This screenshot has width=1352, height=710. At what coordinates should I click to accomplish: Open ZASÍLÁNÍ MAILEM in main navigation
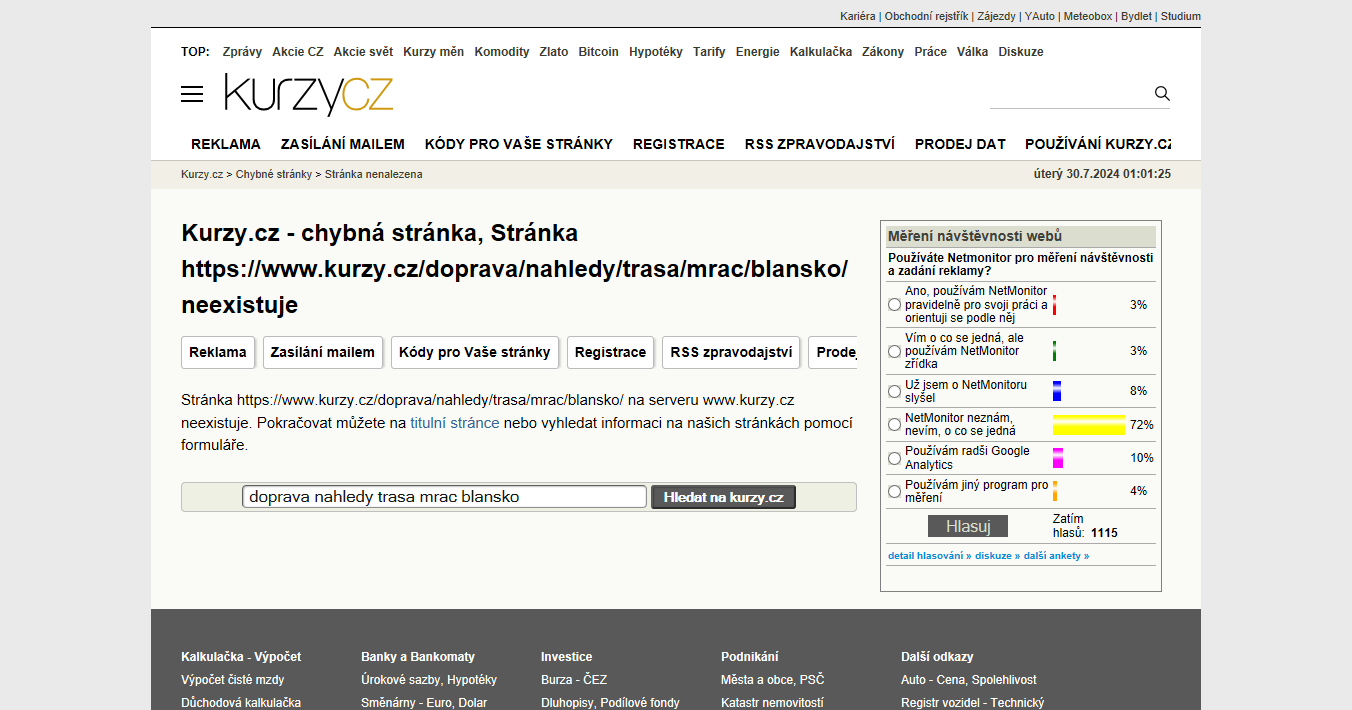343,144
